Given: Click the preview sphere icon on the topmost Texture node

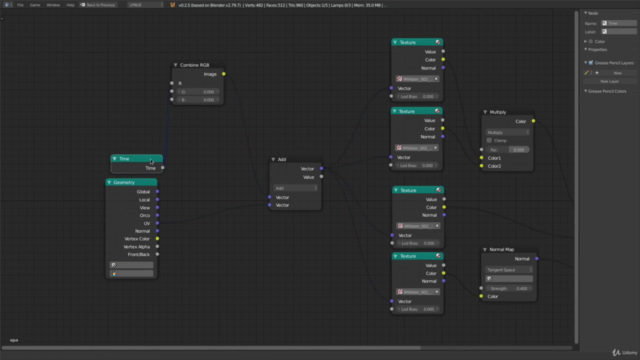Looking at the screenshot, I should point(438,42).
